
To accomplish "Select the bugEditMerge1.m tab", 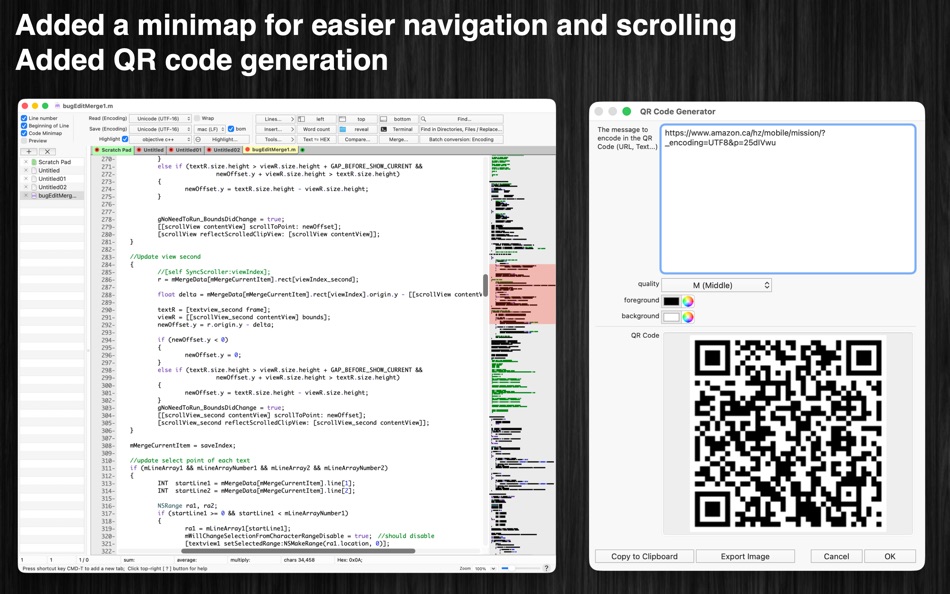I will point(271,150).
